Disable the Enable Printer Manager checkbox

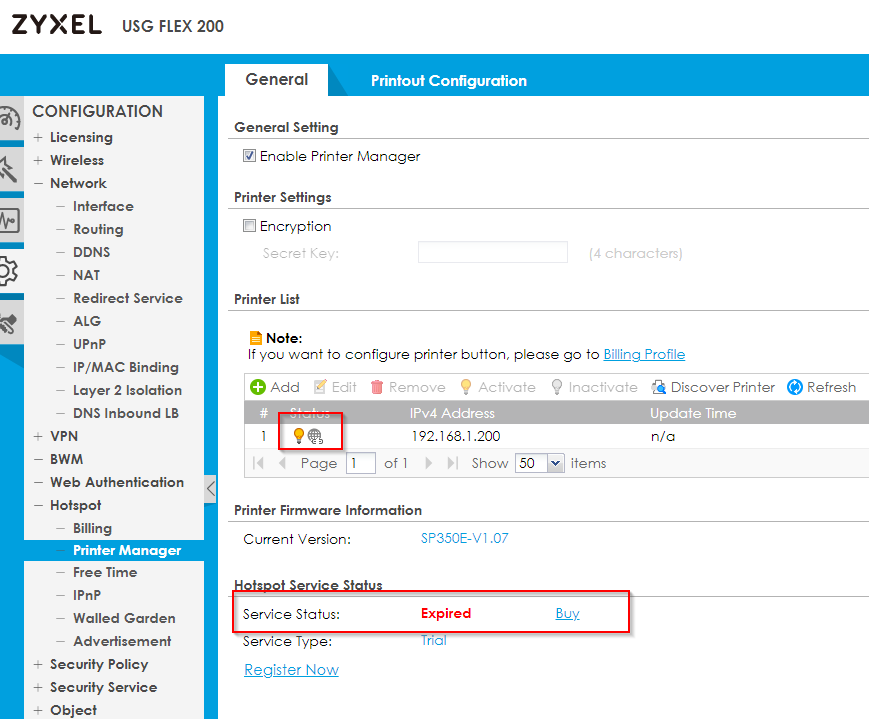250,156
